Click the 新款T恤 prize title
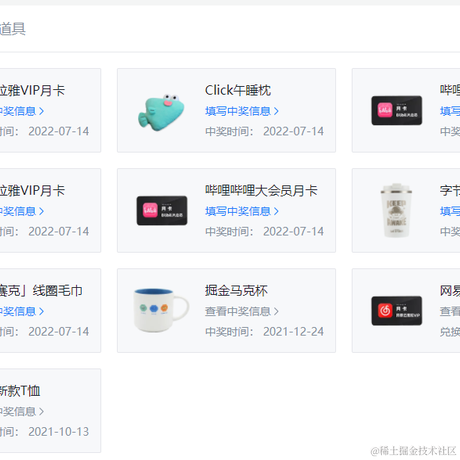 point(20,390)
